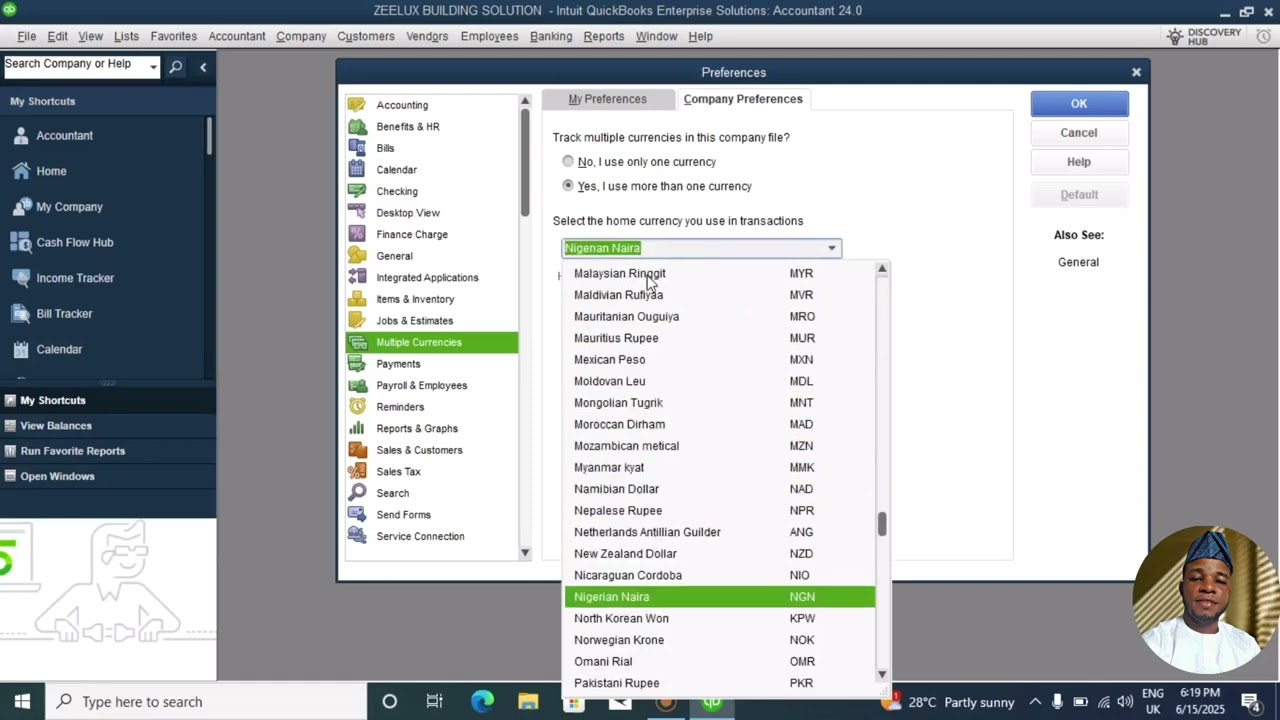The height and width of the screenshot is (720, 1280).
Task: Select the Checking preference icon
Action: tap(357, 191)
